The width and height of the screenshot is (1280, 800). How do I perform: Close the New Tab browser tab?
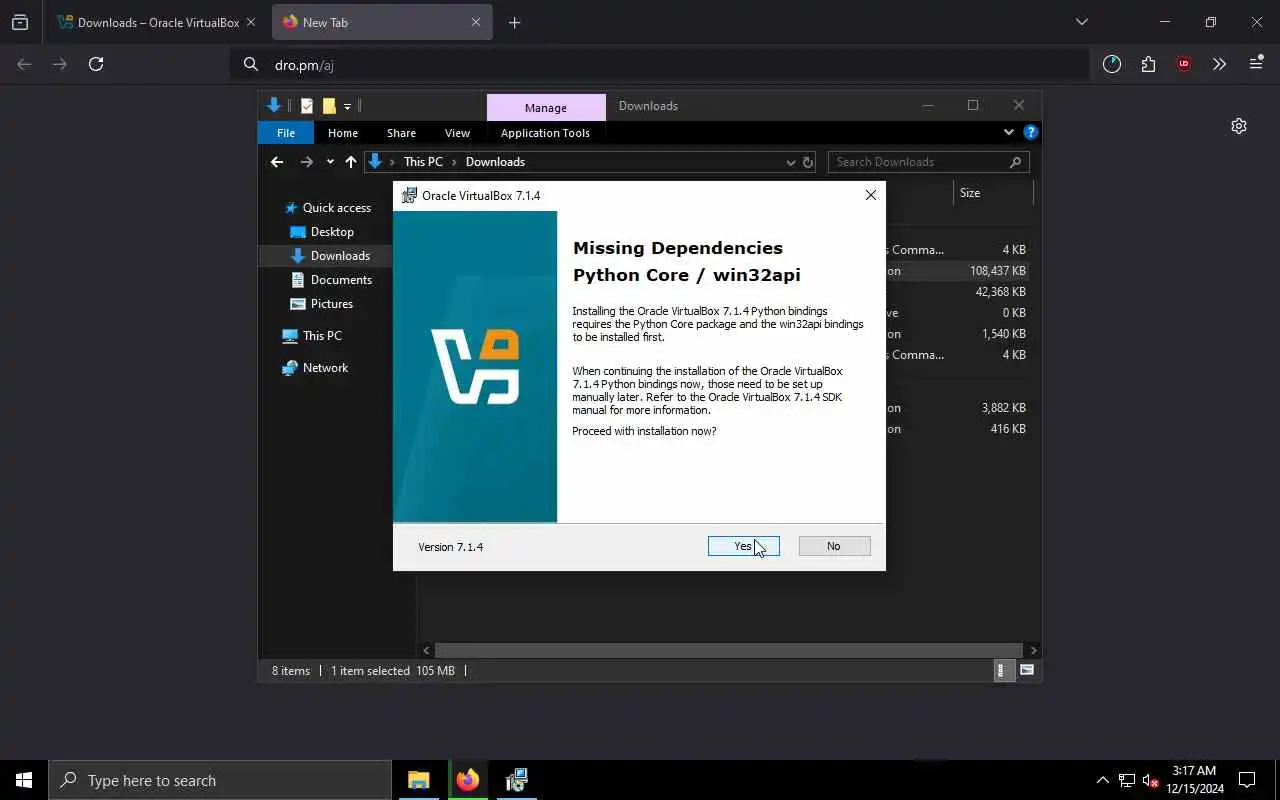pos(476,22)
